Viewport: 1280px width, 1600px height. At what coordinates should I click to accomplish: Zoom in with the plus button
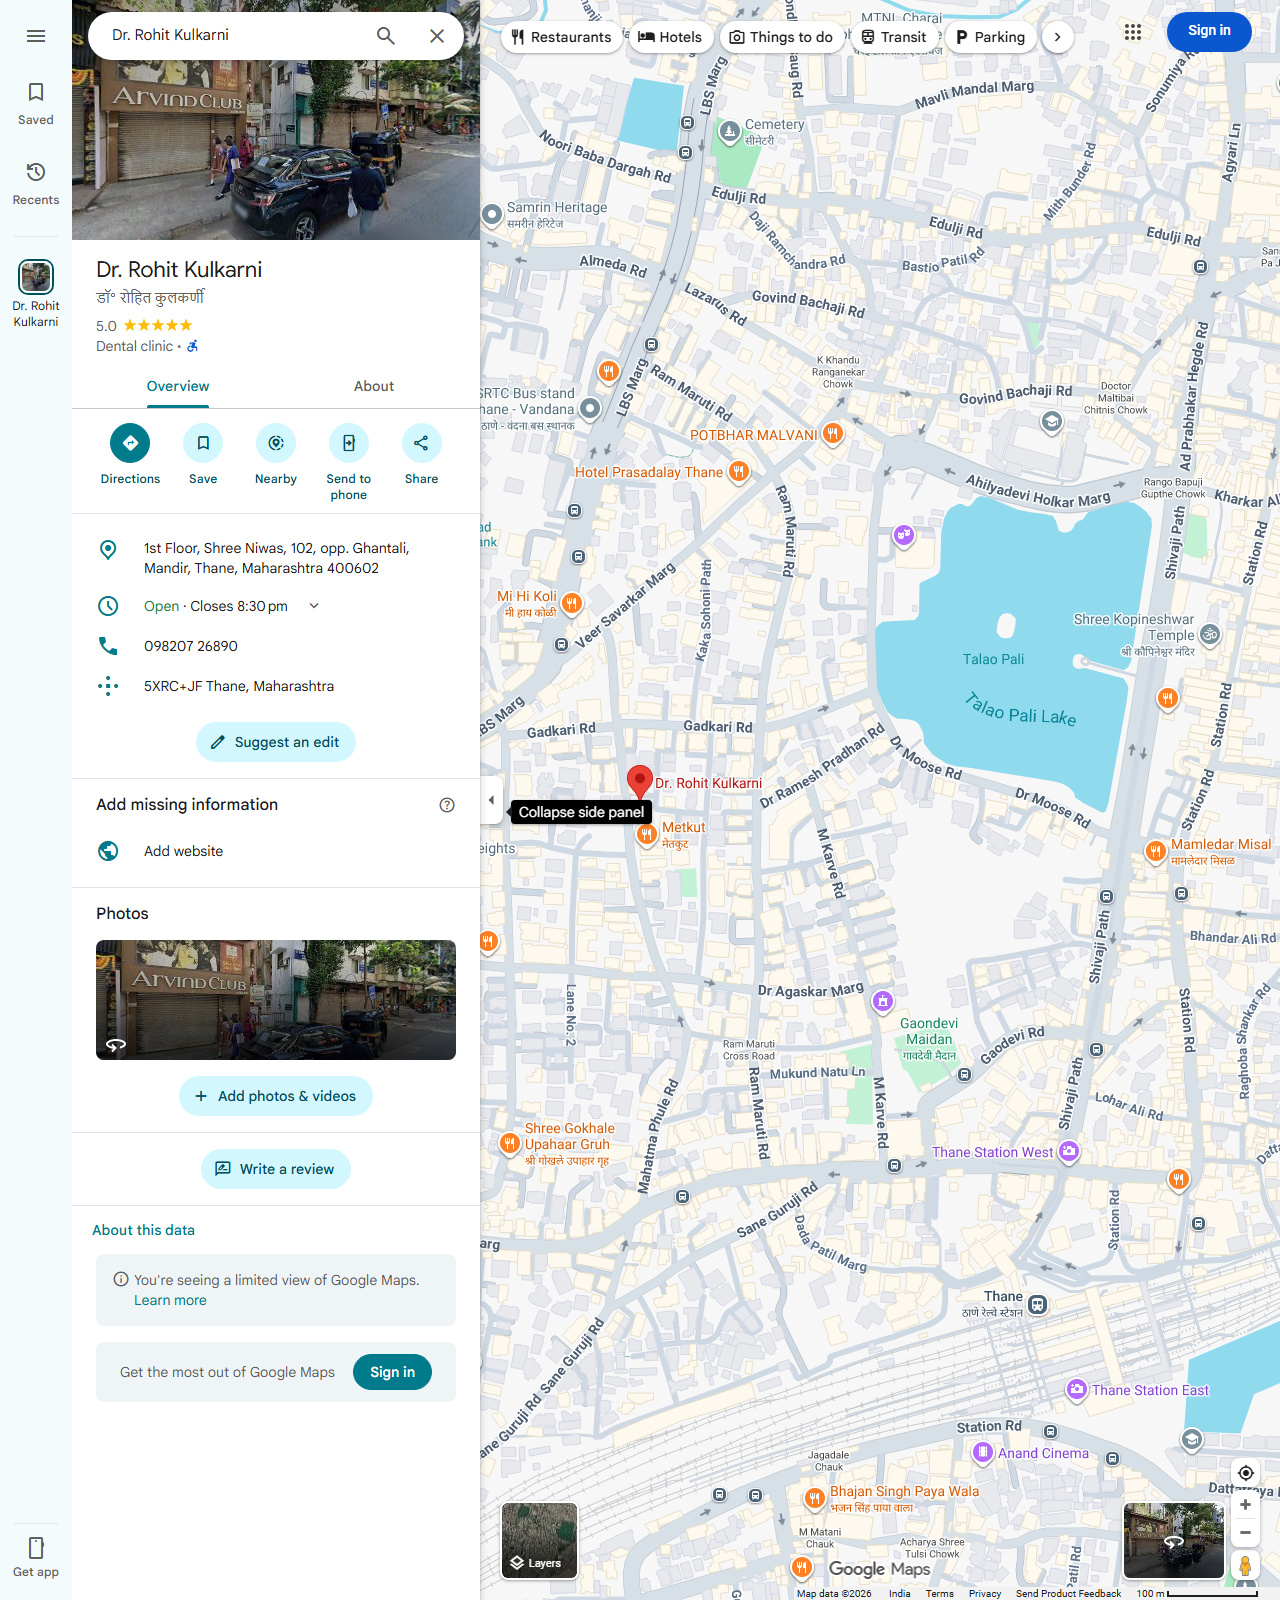tap(1246, 1505)
